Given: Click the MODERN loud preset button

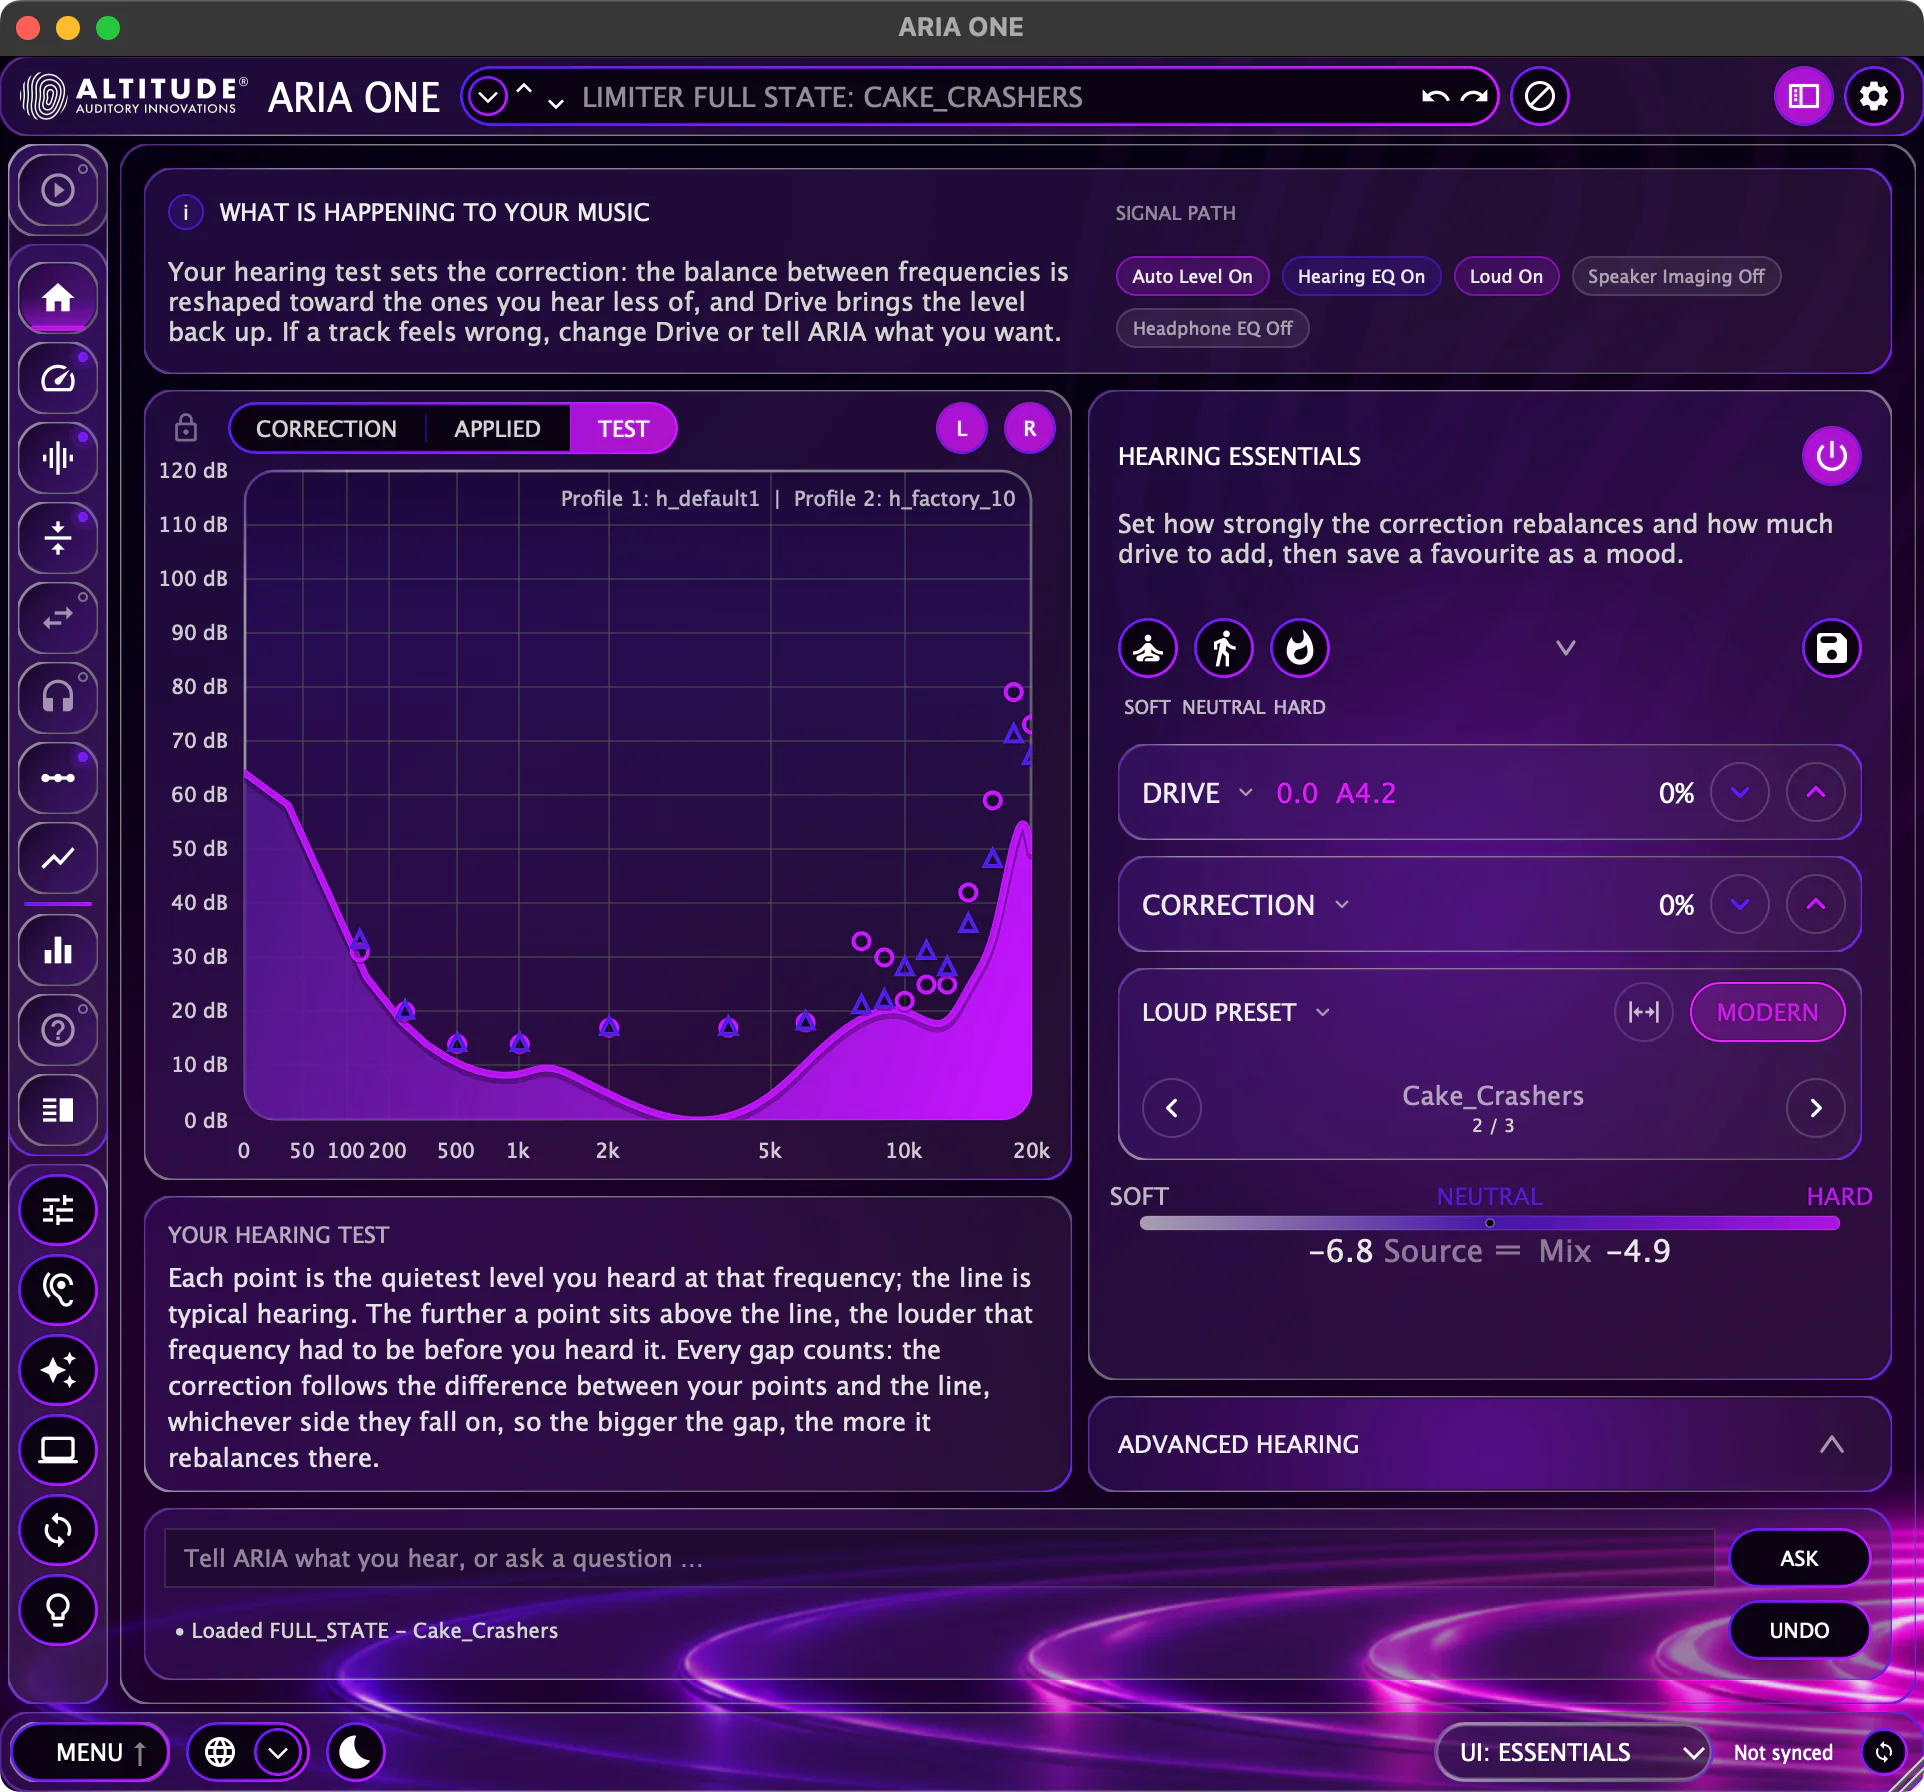Looking at the screenshot, I should click(1767, 1012).
